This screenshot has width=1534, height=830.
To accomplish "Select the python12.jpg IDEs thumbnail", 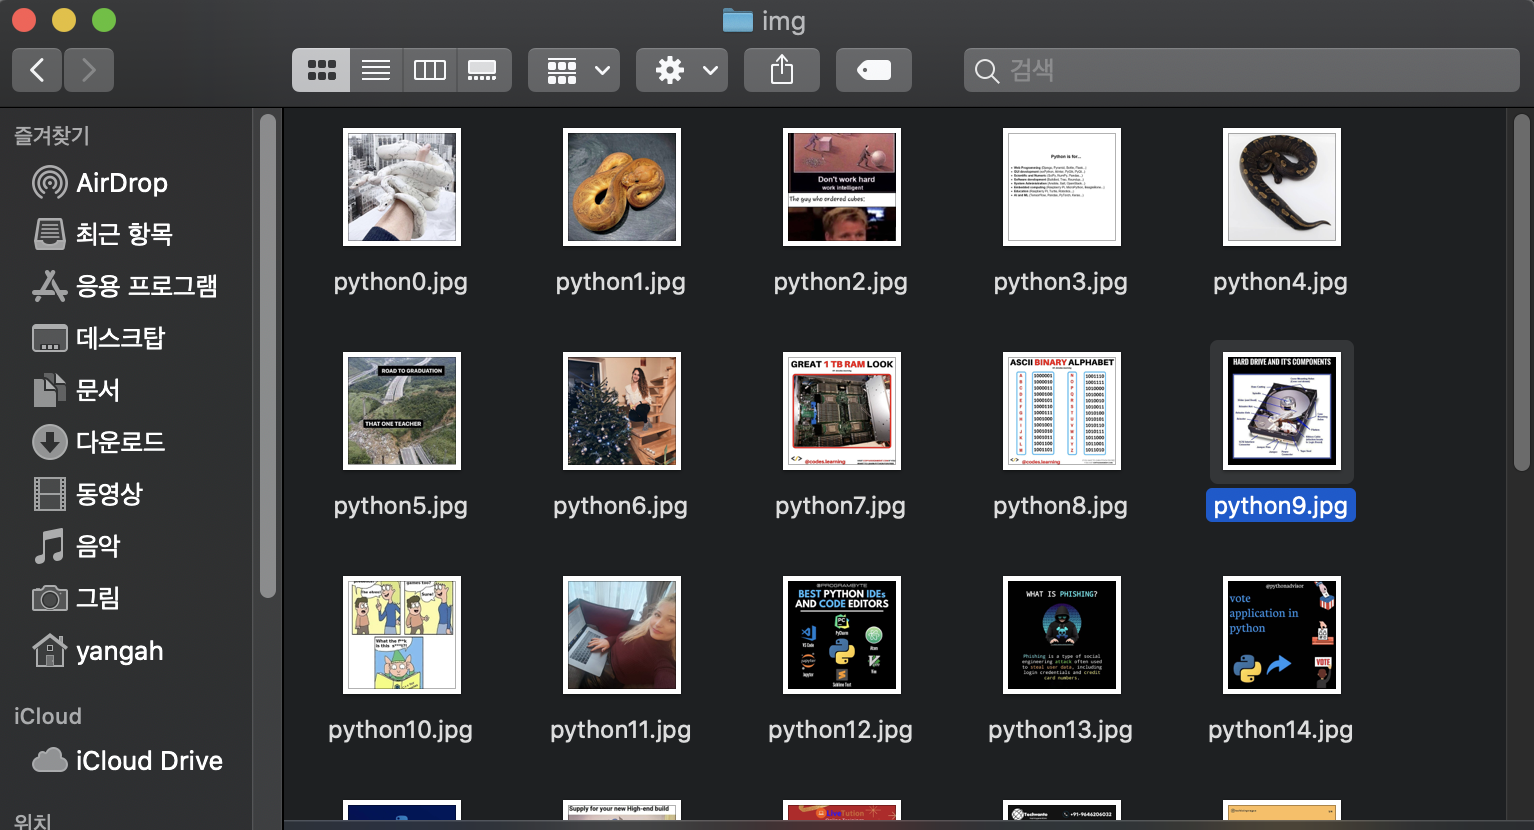I will click(x=842, y=635).
